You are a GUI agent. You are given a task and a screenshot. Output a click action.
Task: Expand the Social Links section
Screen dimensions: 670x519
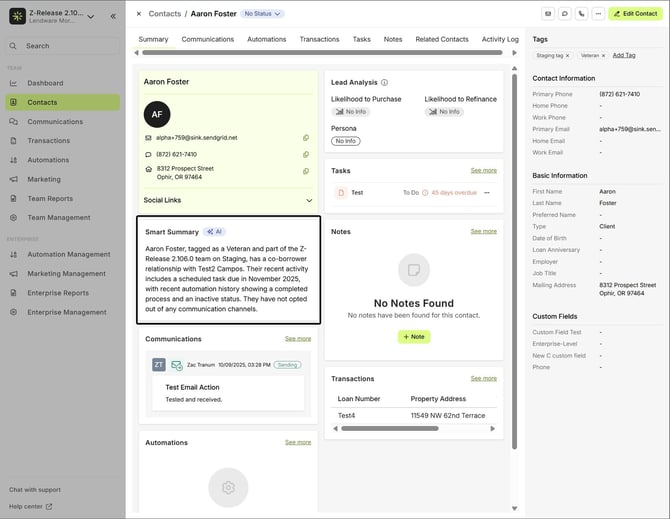(x=309, y=200)
